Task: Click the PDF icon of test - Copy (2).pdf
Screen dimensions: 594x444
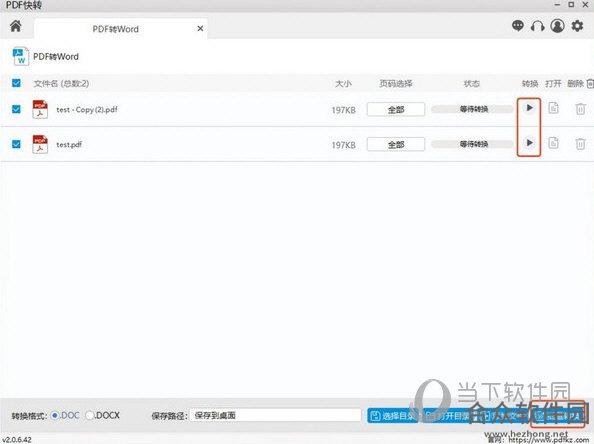Action: coord(40,109)
